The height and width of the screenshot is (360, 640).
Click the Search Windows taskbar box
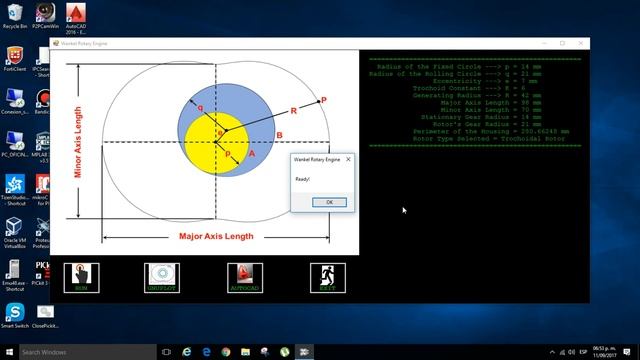pyautogui.click(x=88, y=352)
